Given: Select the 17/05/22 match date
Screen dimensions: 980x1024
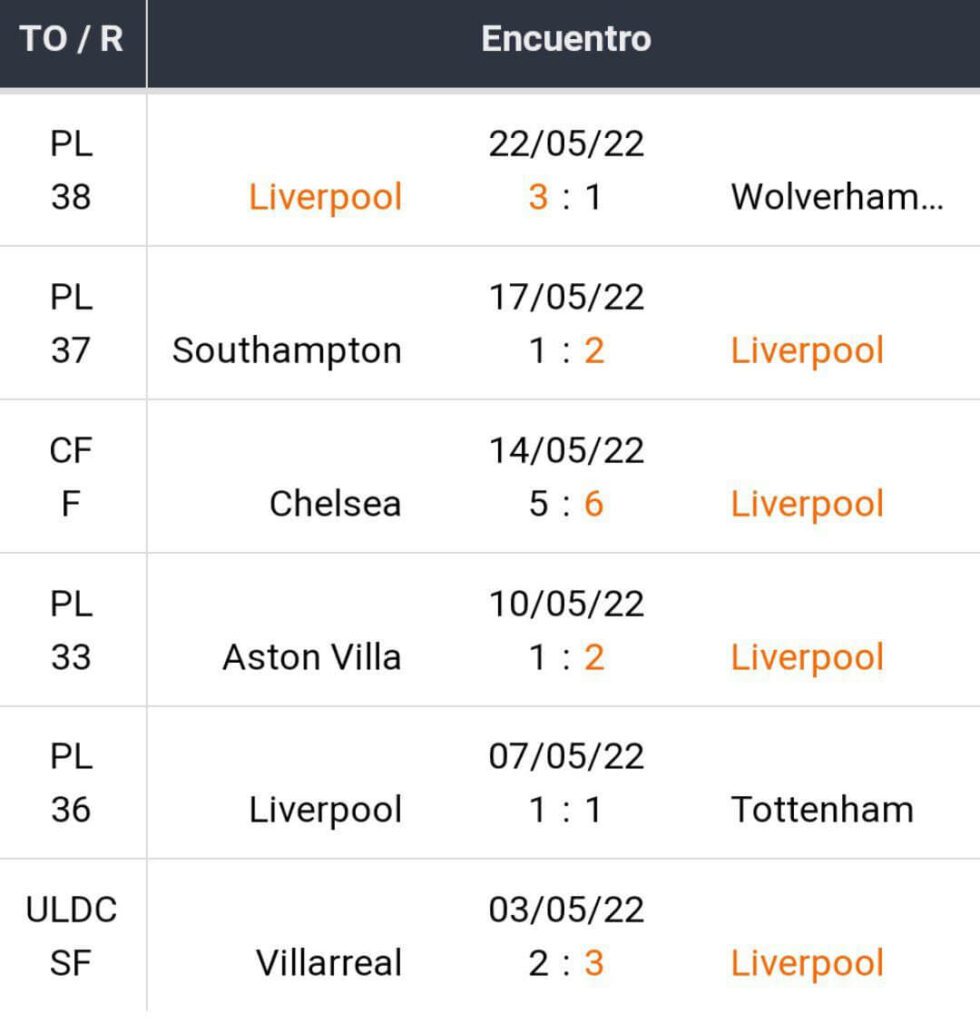Looking at the screenshot, I should point(566,297).
